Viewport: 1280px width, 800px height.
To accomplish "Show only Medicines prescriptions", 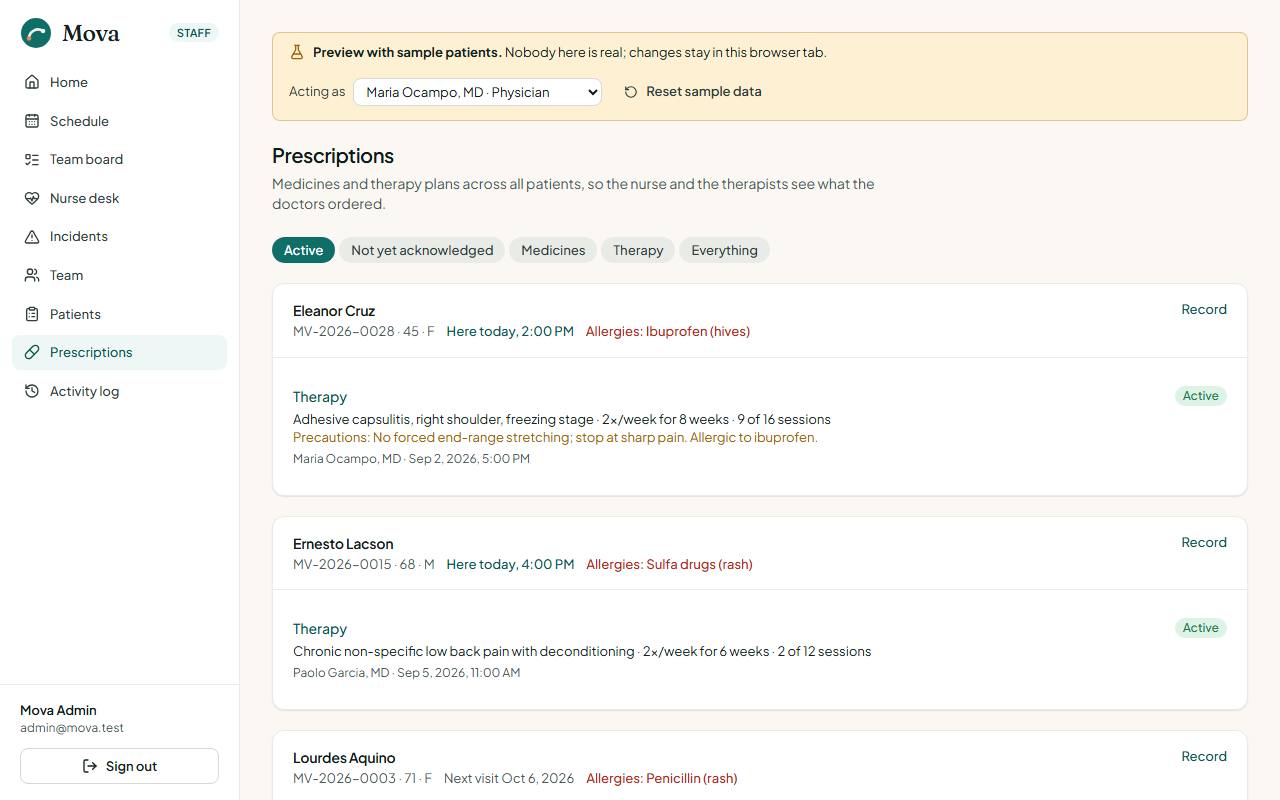I will (553, 250).
